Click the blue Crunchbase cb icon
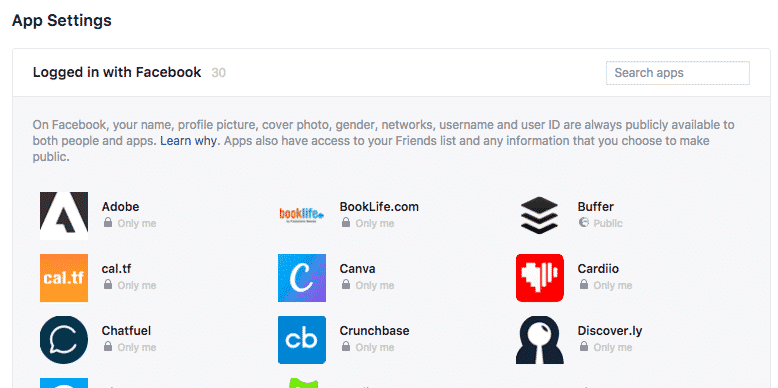 tap(302, 340)
